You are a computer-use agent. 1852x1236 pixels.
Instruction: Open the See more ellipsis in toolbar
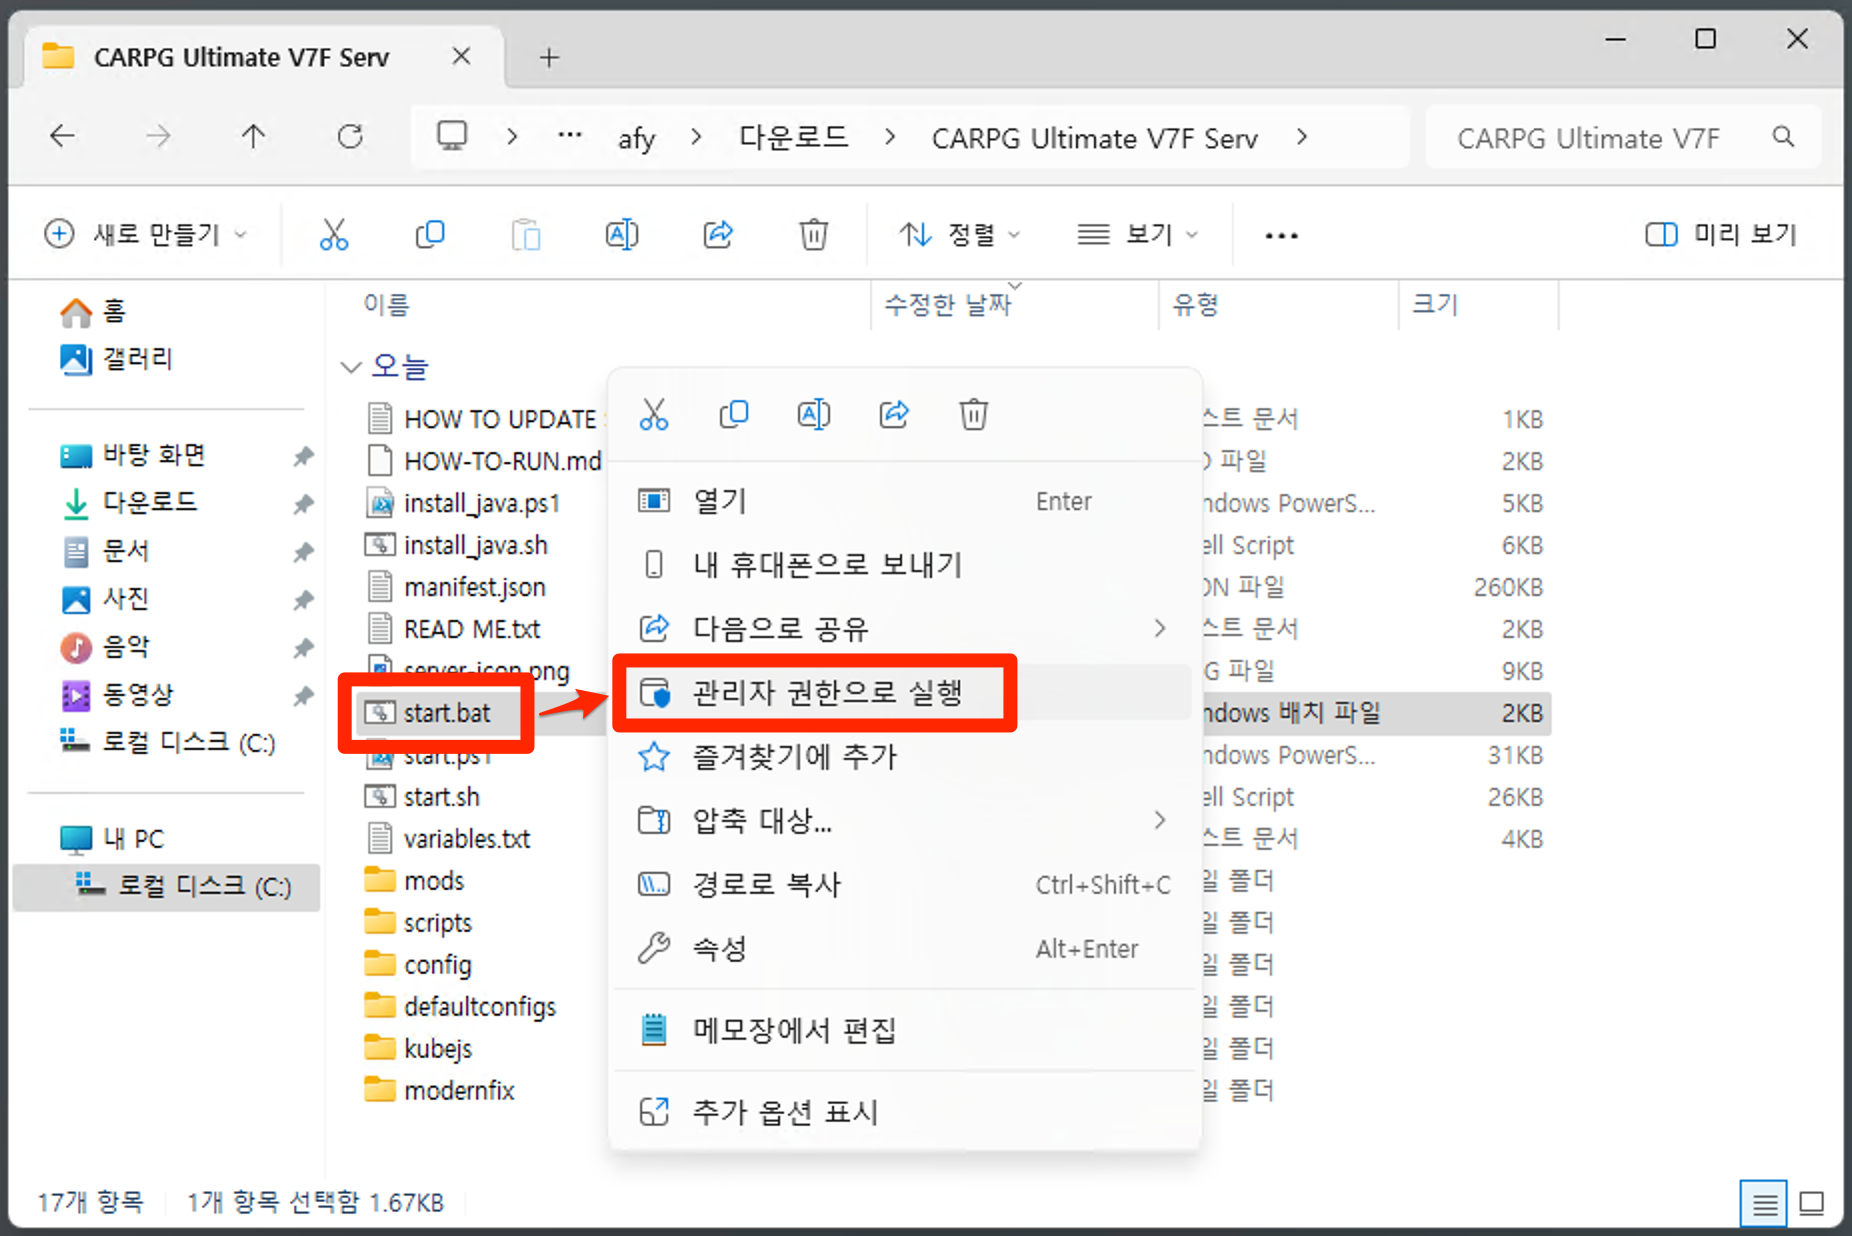[1281, 236]
